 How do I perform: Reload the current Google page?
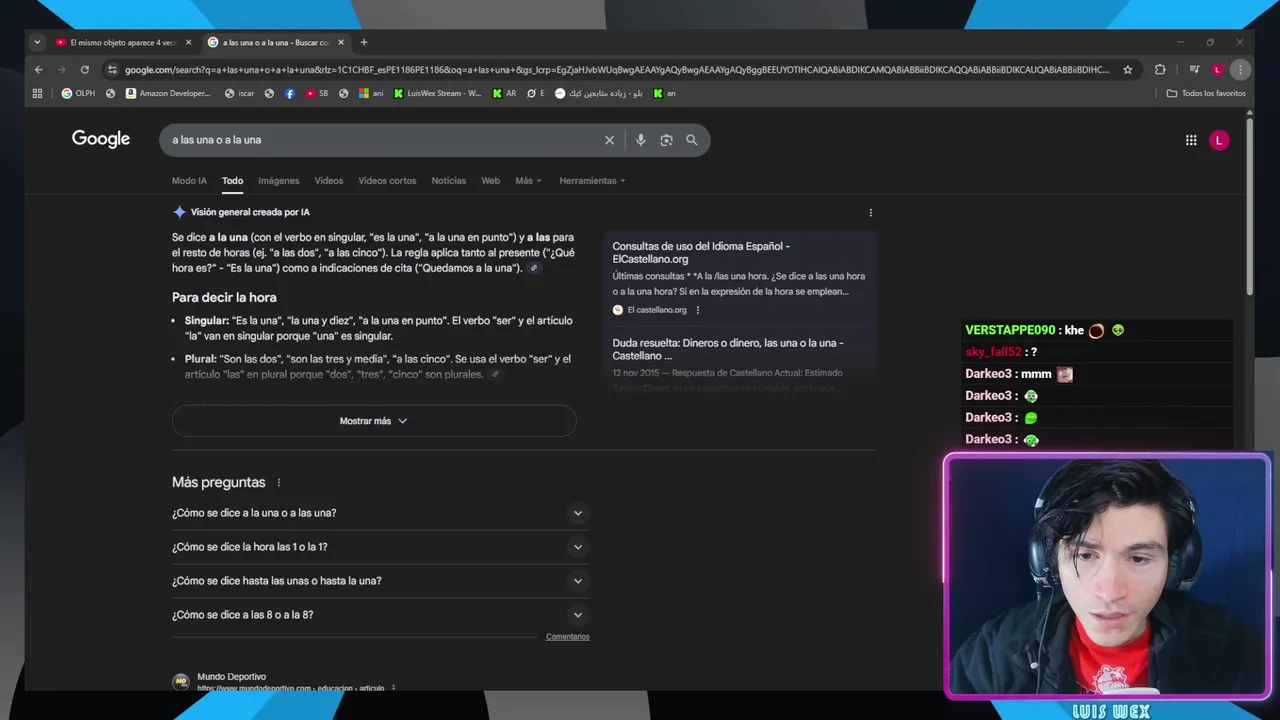click(85, 69)
